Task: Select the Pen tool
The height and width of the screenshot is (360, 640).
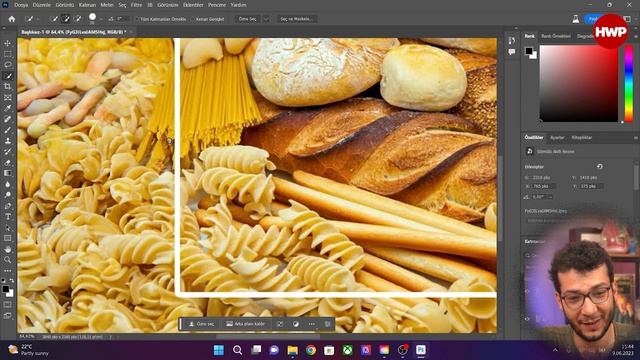Action: (x=8, y=206)
